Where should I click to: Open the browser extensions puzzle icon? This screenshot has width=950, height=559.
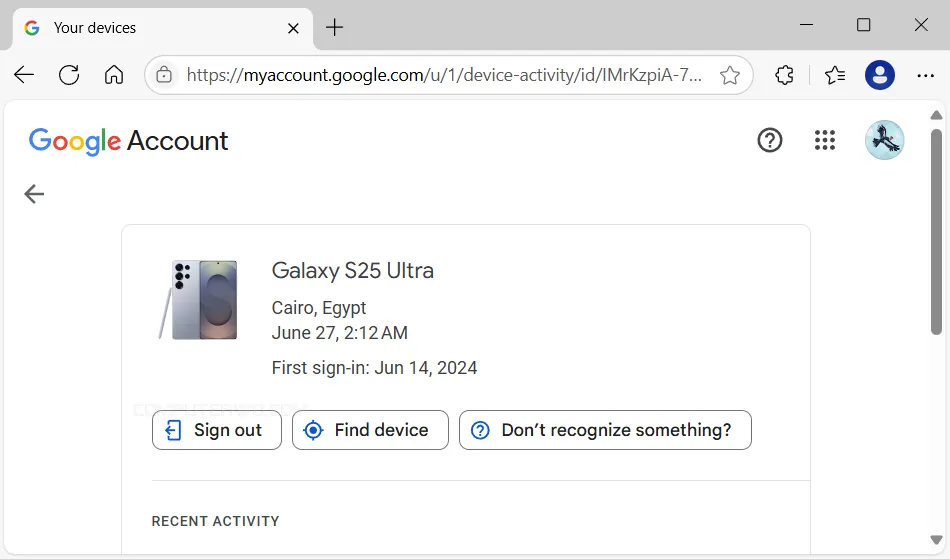785,75
